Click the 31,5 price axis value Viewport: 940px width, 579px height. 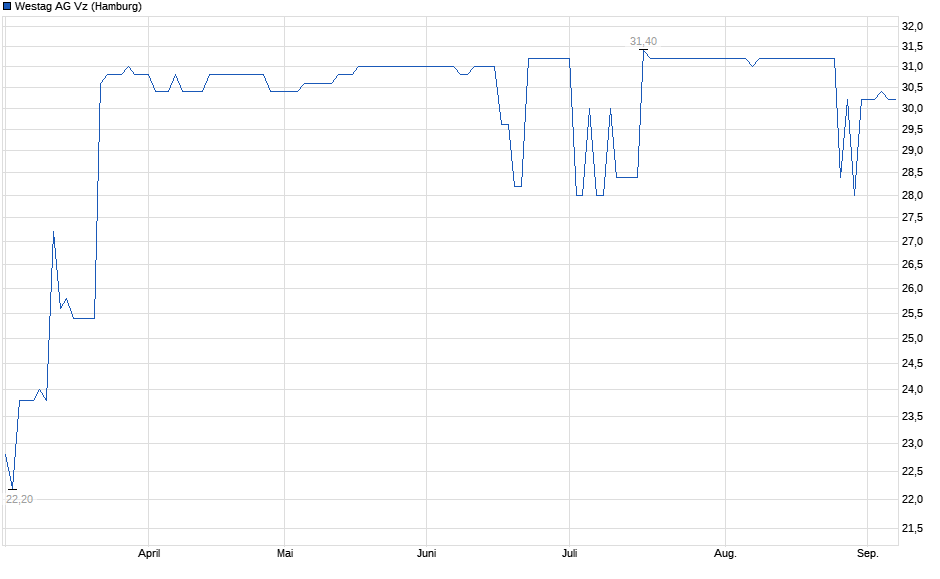912,46
